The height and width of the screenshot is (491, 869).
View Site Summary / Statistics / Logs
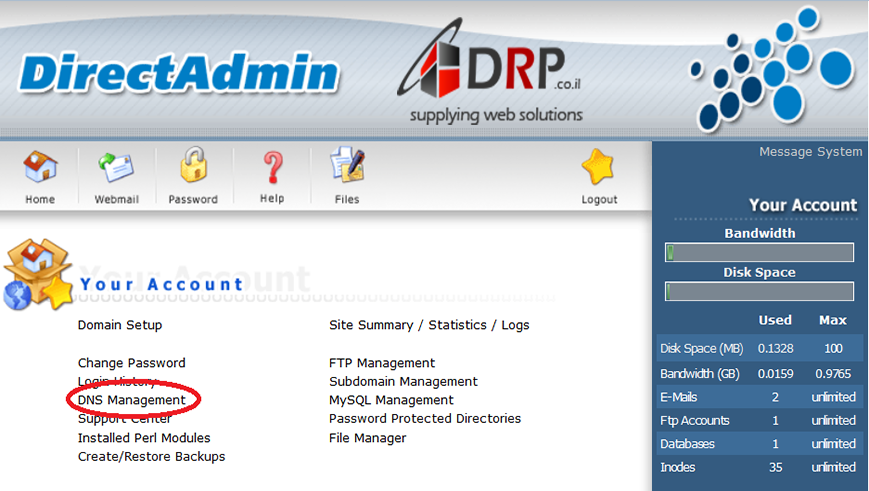point(429,325)
